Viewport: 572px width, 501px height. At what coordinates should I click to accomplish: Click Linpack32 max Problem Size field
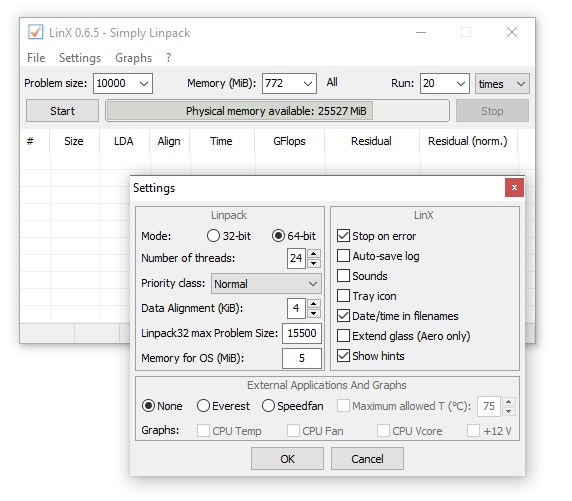pyautogui.click(x=302, y=333)
